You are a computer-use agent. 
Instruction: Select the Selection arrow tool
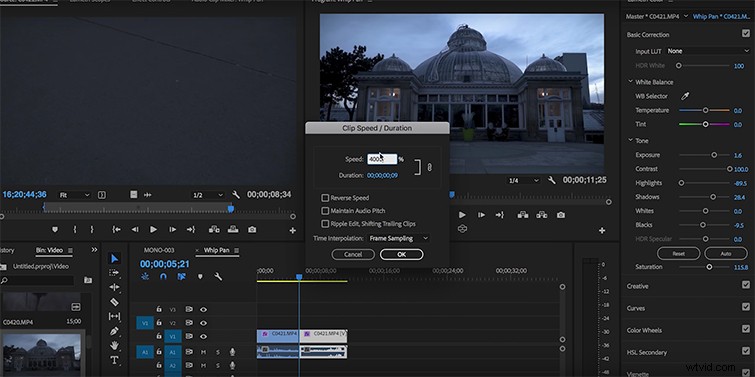click(x=114, y=259)
